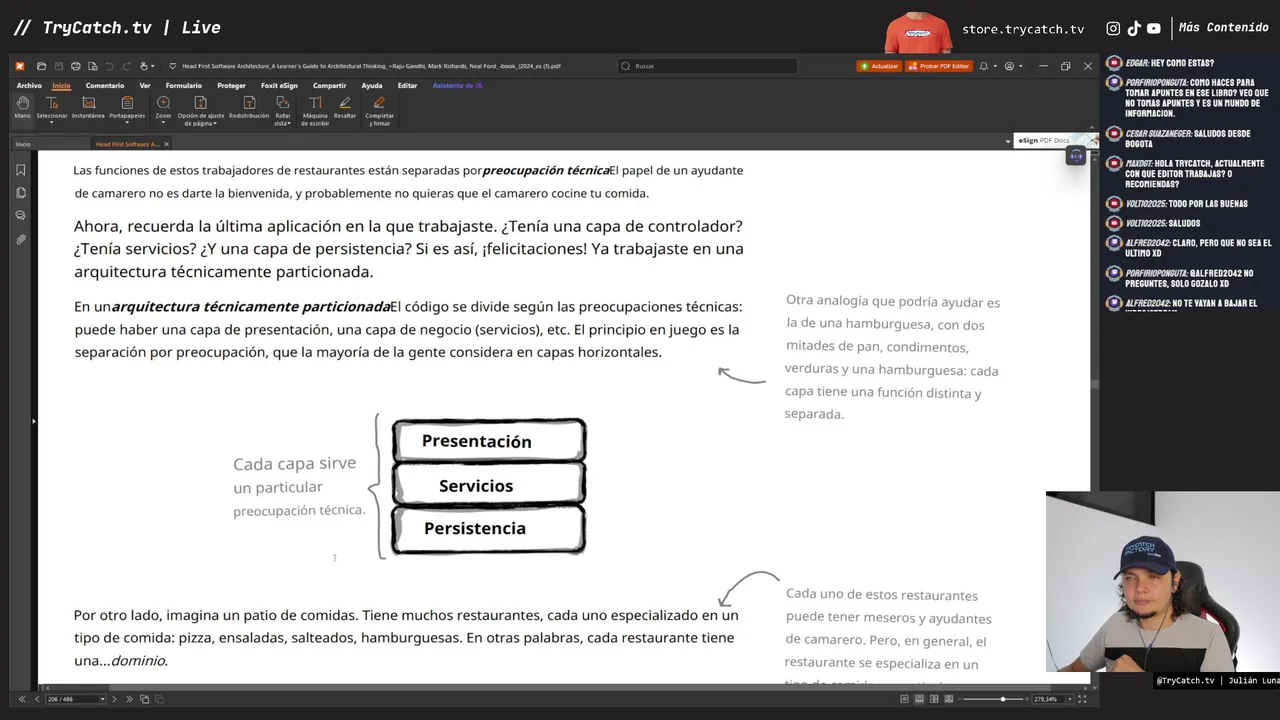Click the Buscar search field

pyautogui.click(x=708, y=66)
